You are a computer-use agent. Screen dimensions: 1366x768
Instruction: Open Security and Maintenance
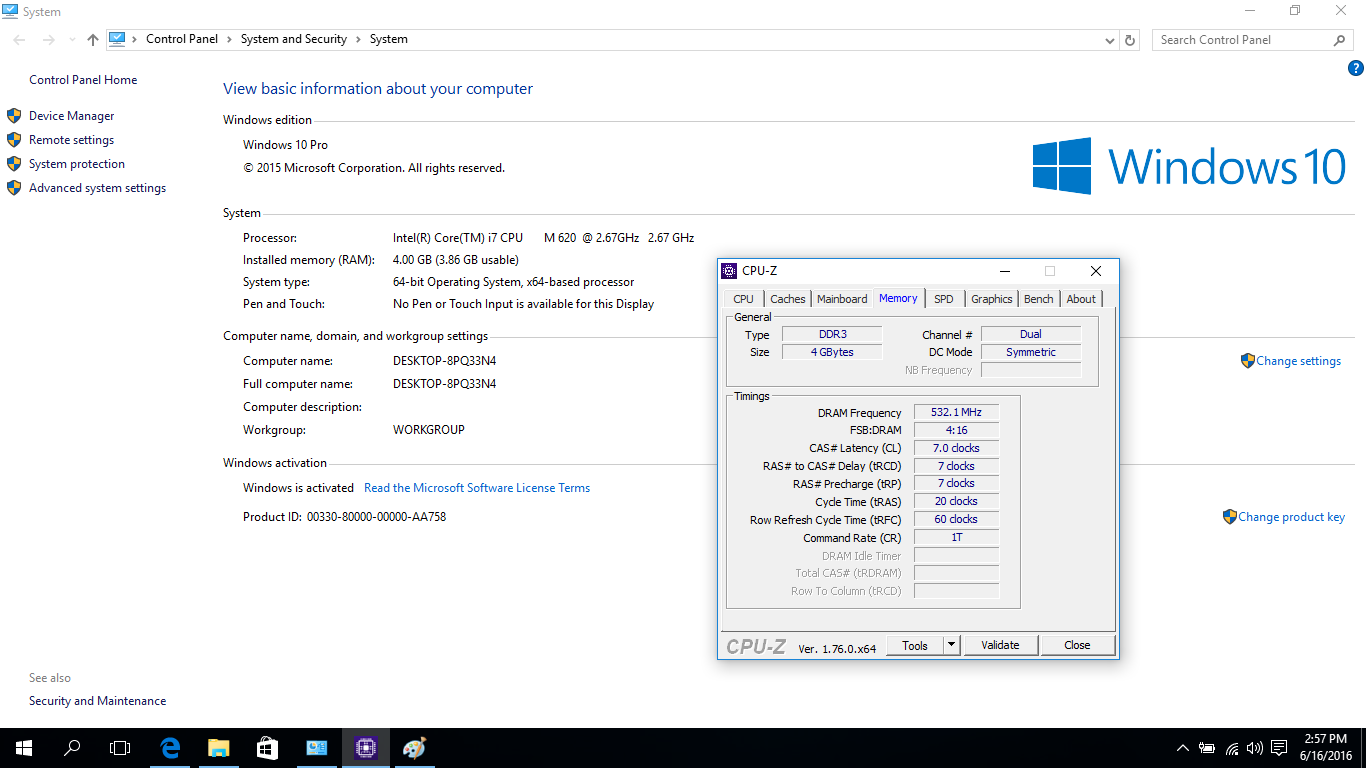[98, 701]
